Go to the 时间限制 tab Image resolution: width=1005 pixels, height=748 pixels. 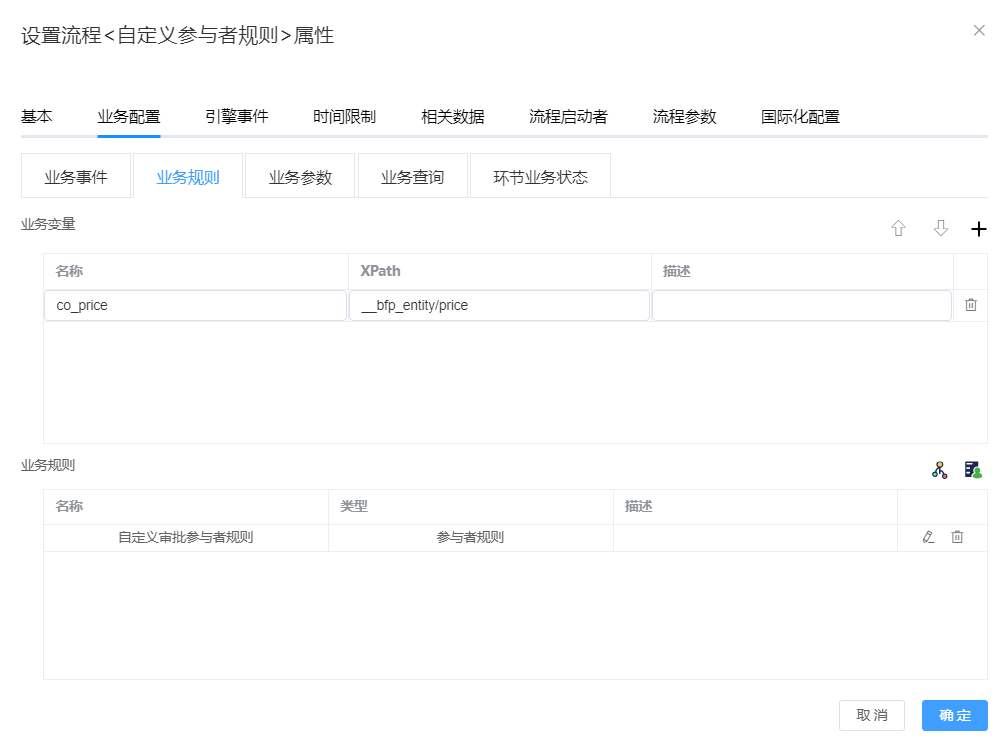[x=344, y=116]
